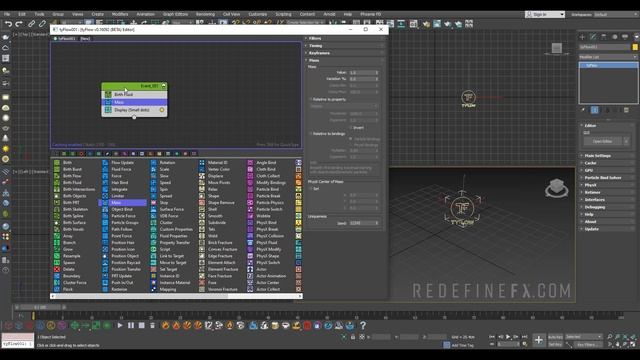This screenshot has height=360, width=640.
Task: Click the ViewCube in the perspective viewport
Action: (x=556, y=189)
